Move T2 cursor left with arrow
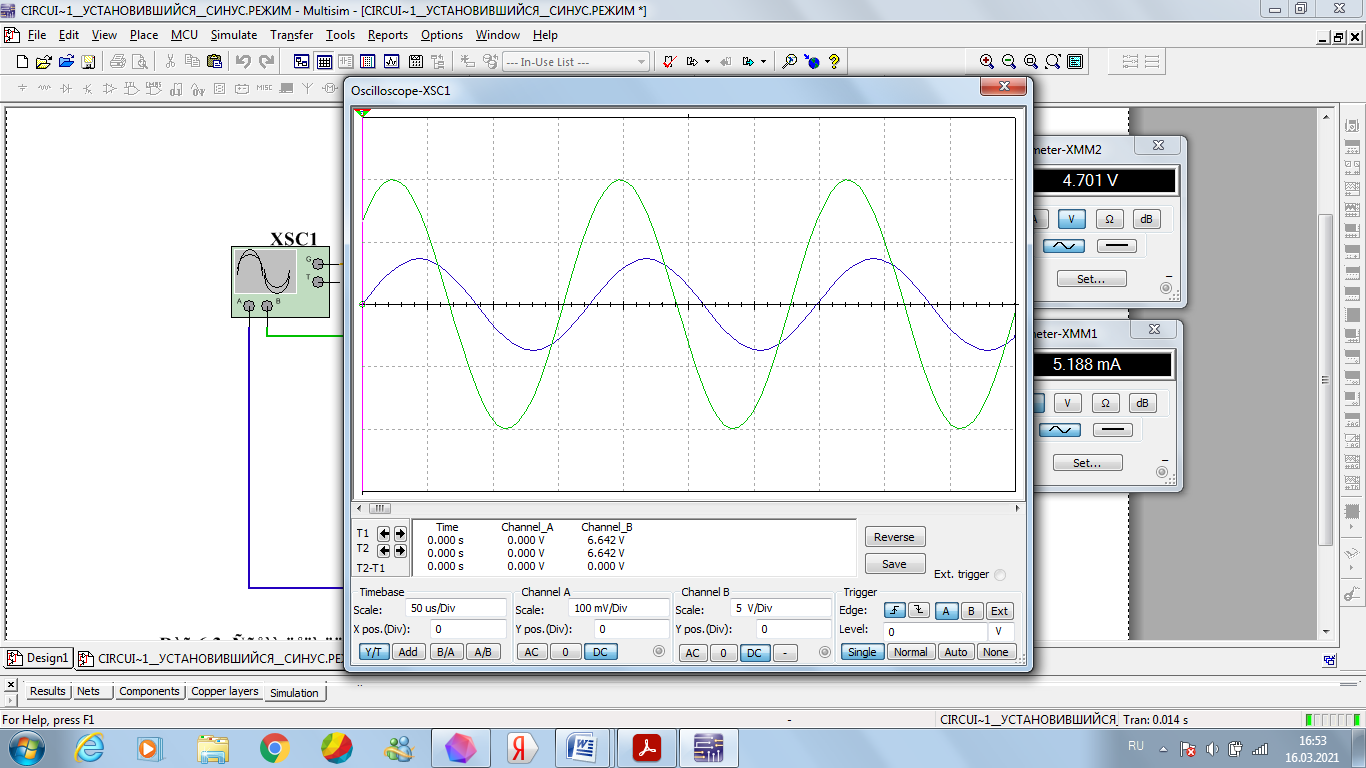The height and width of the screenshot is (768, 1366). [384, 551]
